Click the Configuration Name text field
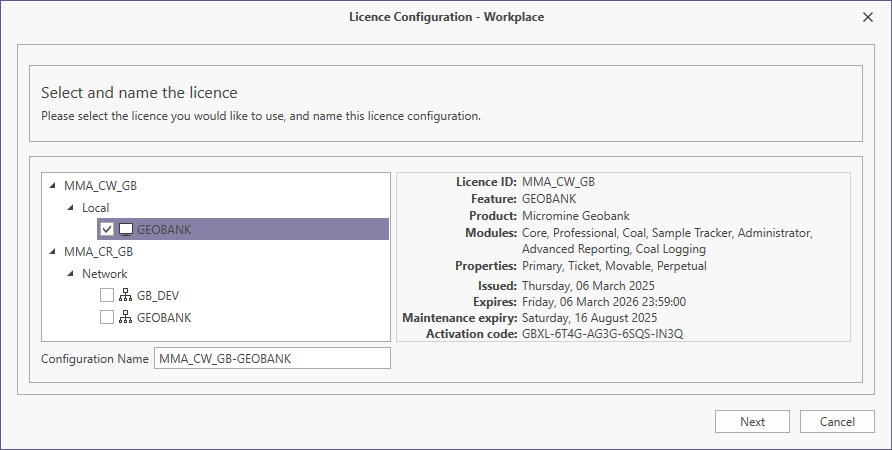 pyautogui.click(x=272, y=358)
